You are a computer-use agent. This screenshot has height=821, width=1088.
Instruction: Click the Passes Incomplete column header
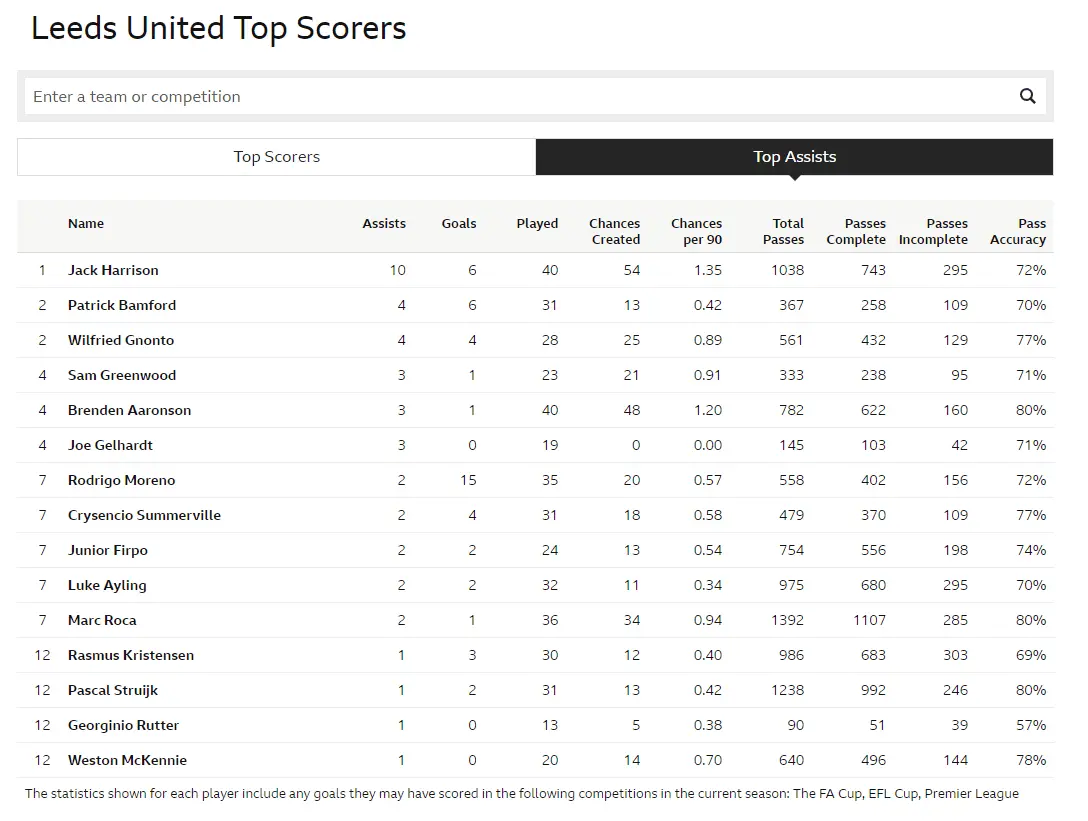click(933, 231)
